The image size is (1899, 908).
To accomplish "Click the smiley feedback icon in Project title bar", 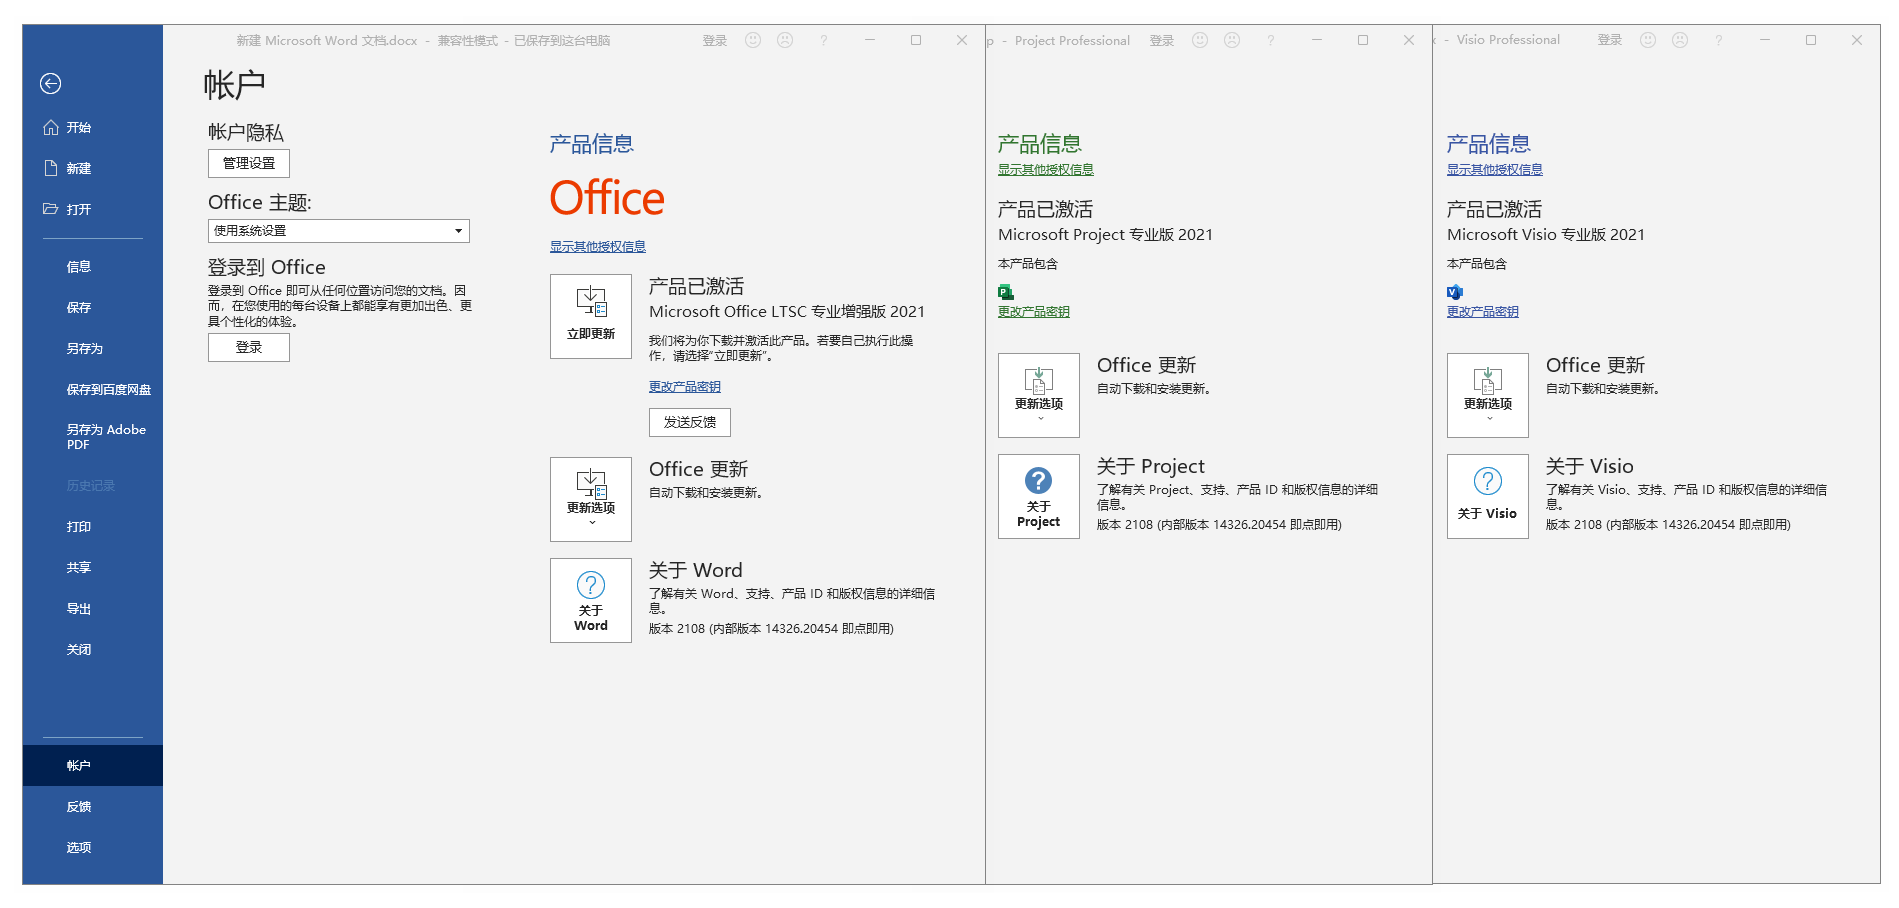I will click(x=1200, y=40).
